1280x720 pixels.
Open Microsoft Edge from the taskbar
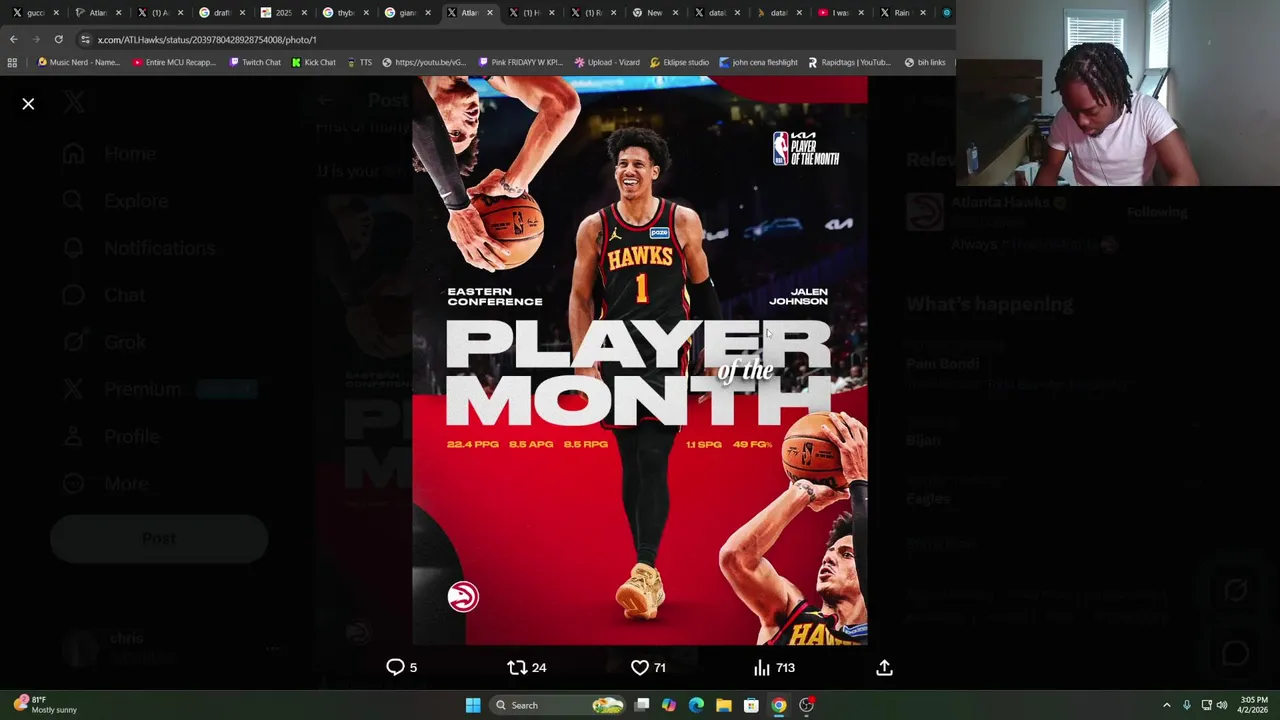coord(696,705)
